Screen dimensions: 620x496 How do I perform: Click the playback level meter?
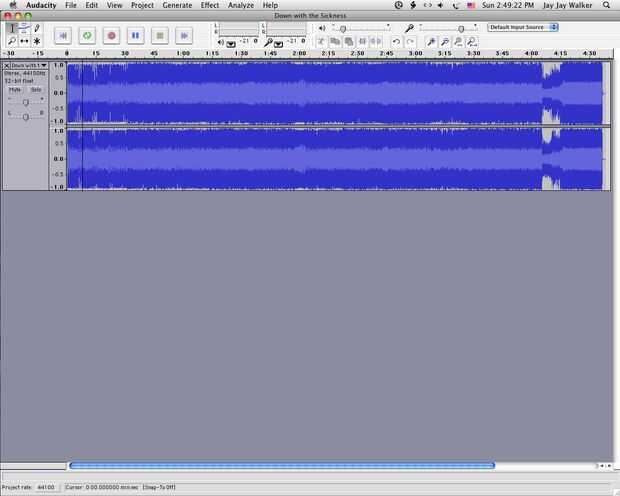[238, 29]
